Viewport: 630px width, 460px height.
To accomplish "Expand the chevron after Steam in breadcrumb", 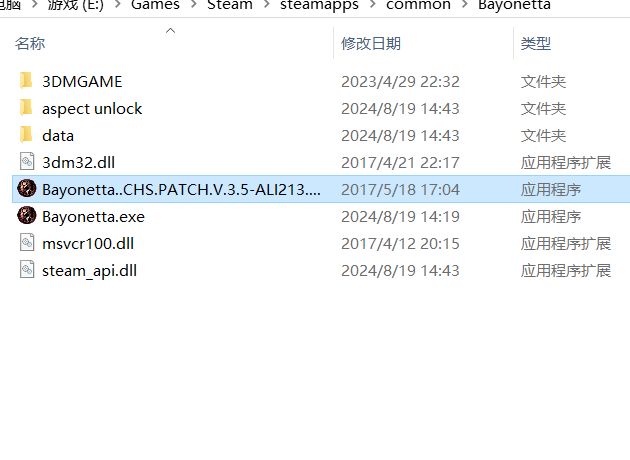I will pos(267,5).
